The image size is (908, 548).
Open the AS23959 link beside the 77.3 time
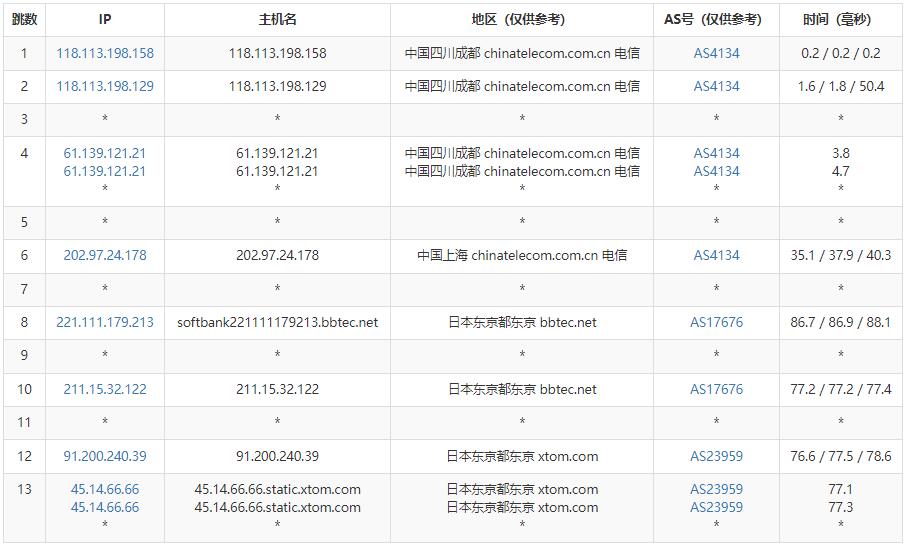[x=716, y=507]
